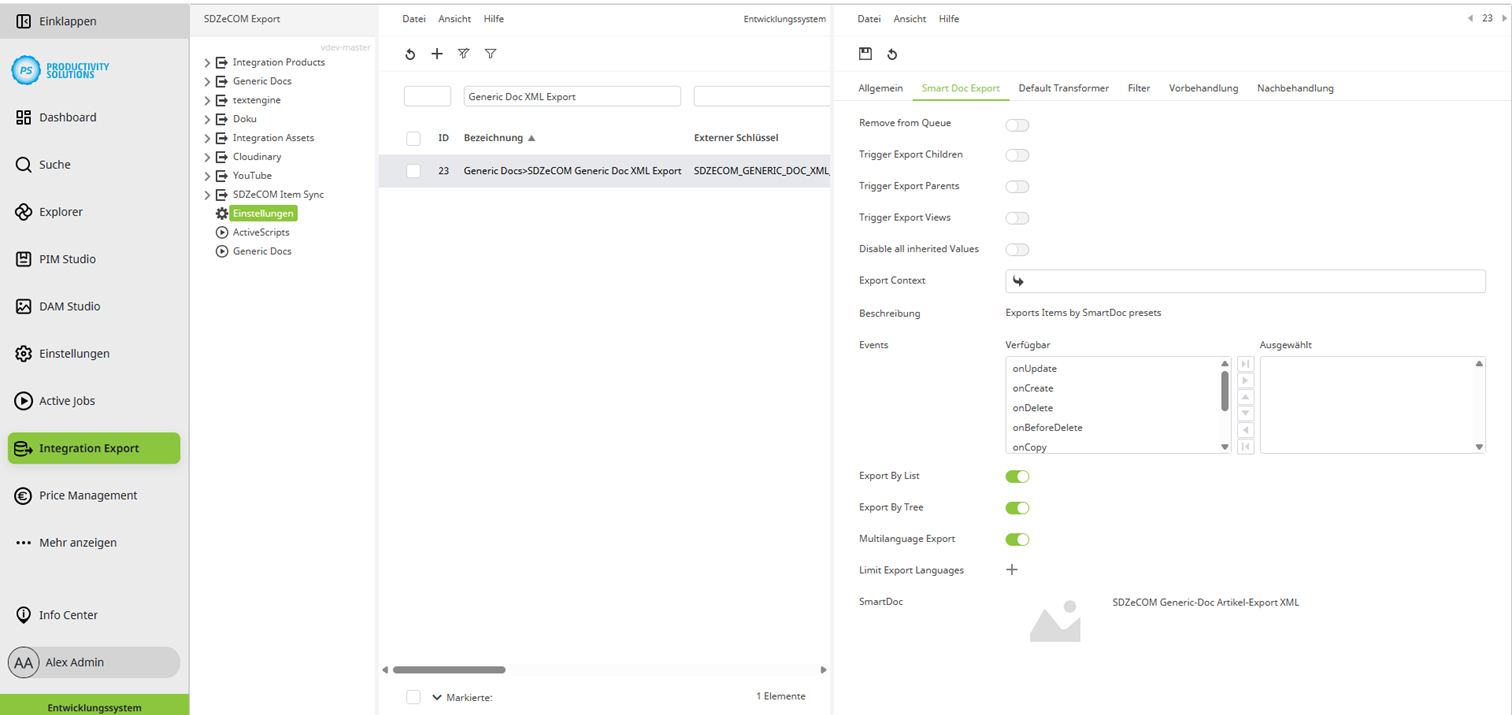The width and height of the screenshot is (1512, 715).
Task: Add a language with the Limit Export Languages plus
Action: [x=1011, y=569]
